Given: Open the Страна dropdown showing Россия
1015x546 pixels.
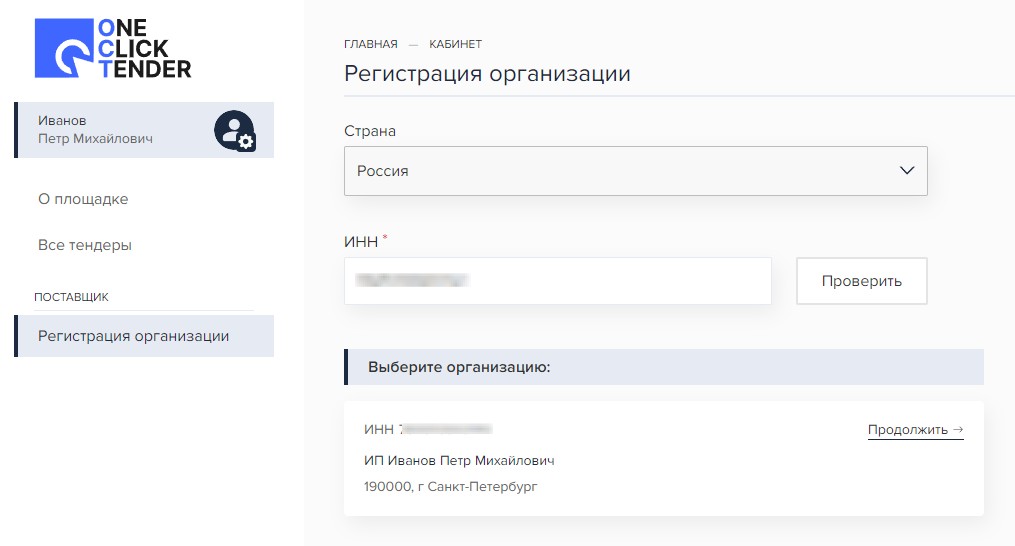Looking at the screenshot, I should [635, 171].
